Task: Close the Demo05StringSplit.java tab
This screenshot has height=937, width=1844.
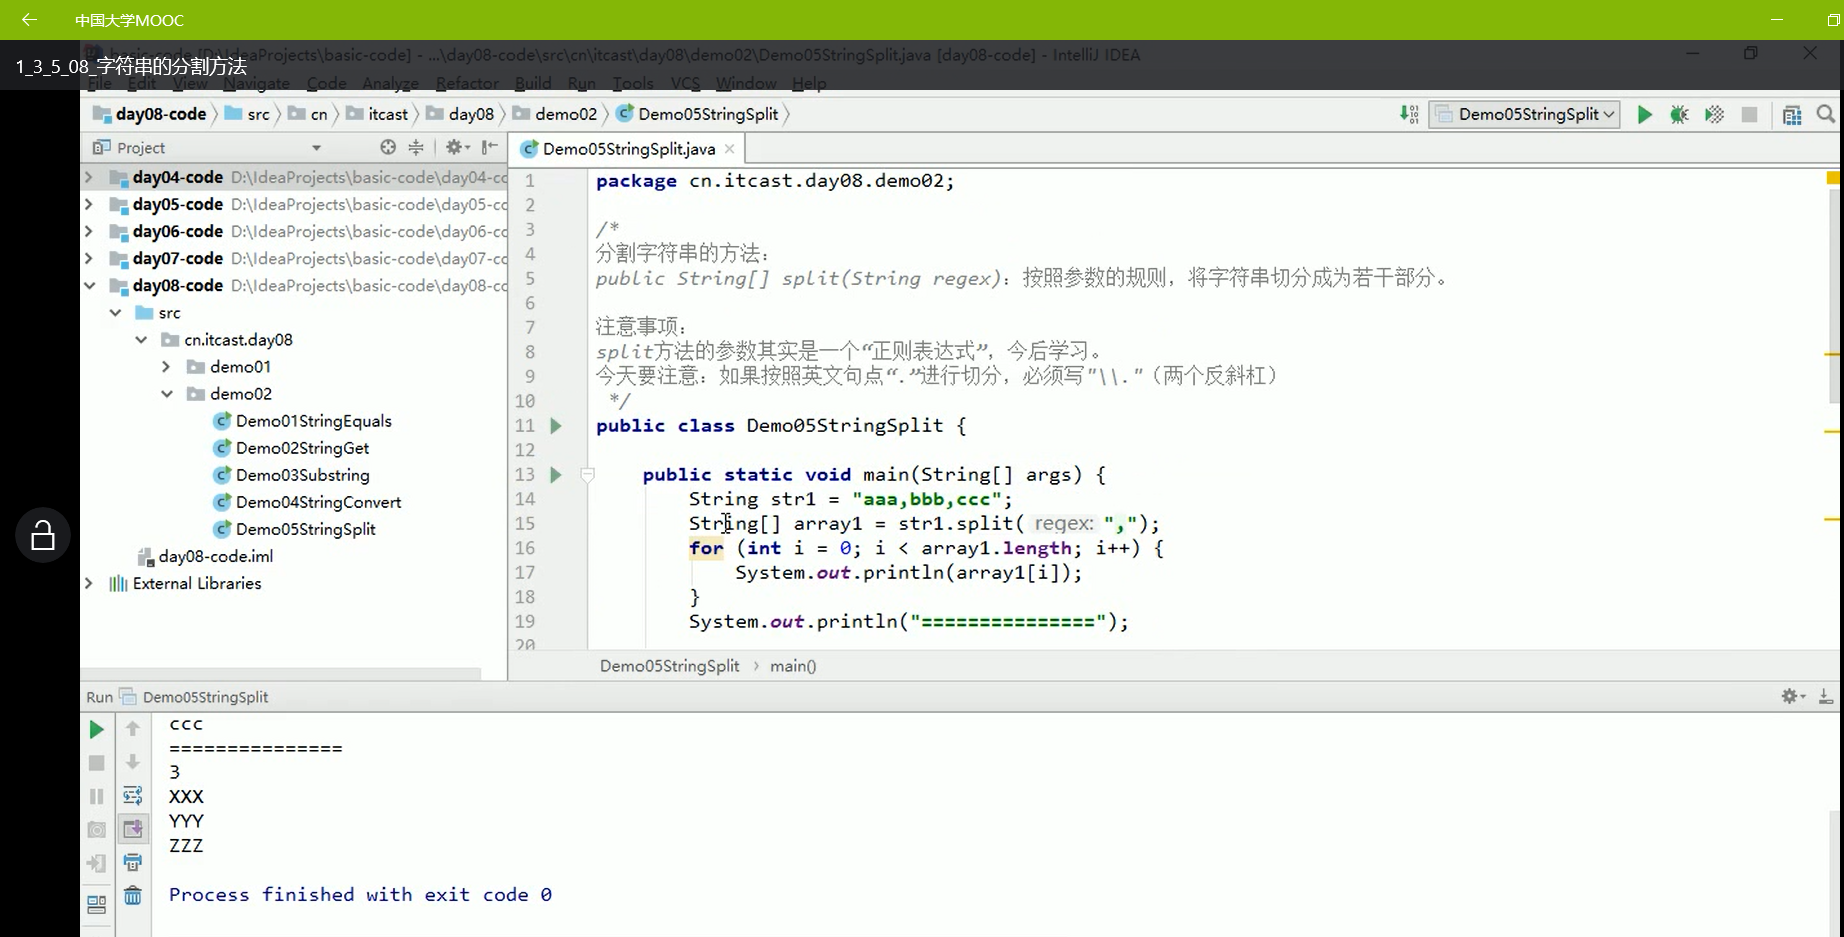Action: point(730,149)
